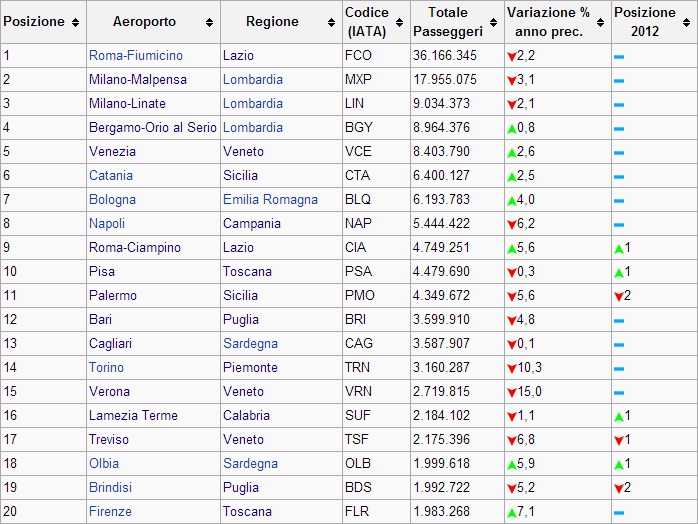Click Variazione % sort arrows
The width and height of the screenshot is (698, 524).
tap(602, 22)
